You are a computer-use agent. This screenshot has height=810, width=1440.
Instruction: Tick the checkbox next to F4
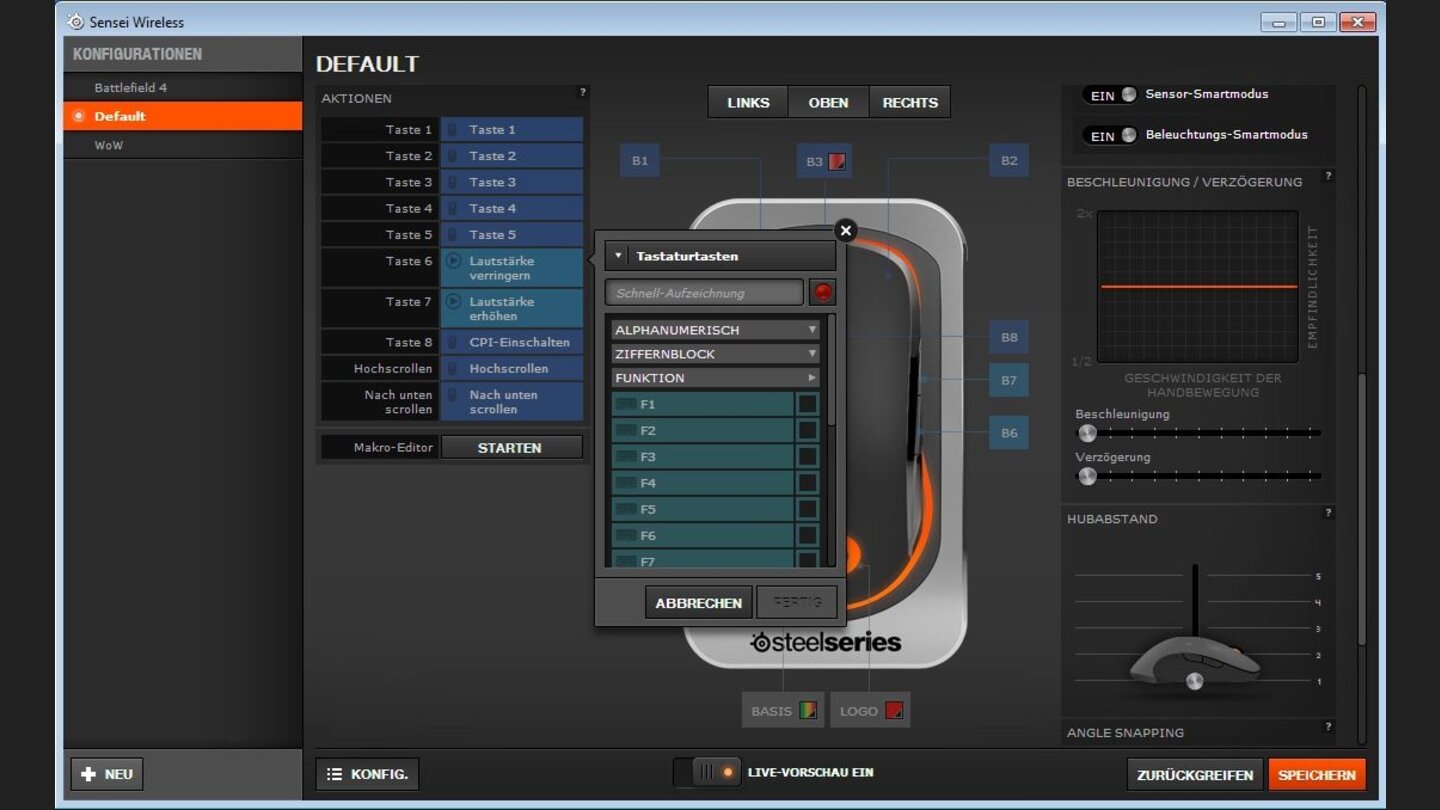pyautogui.click(x=807, y=482)
